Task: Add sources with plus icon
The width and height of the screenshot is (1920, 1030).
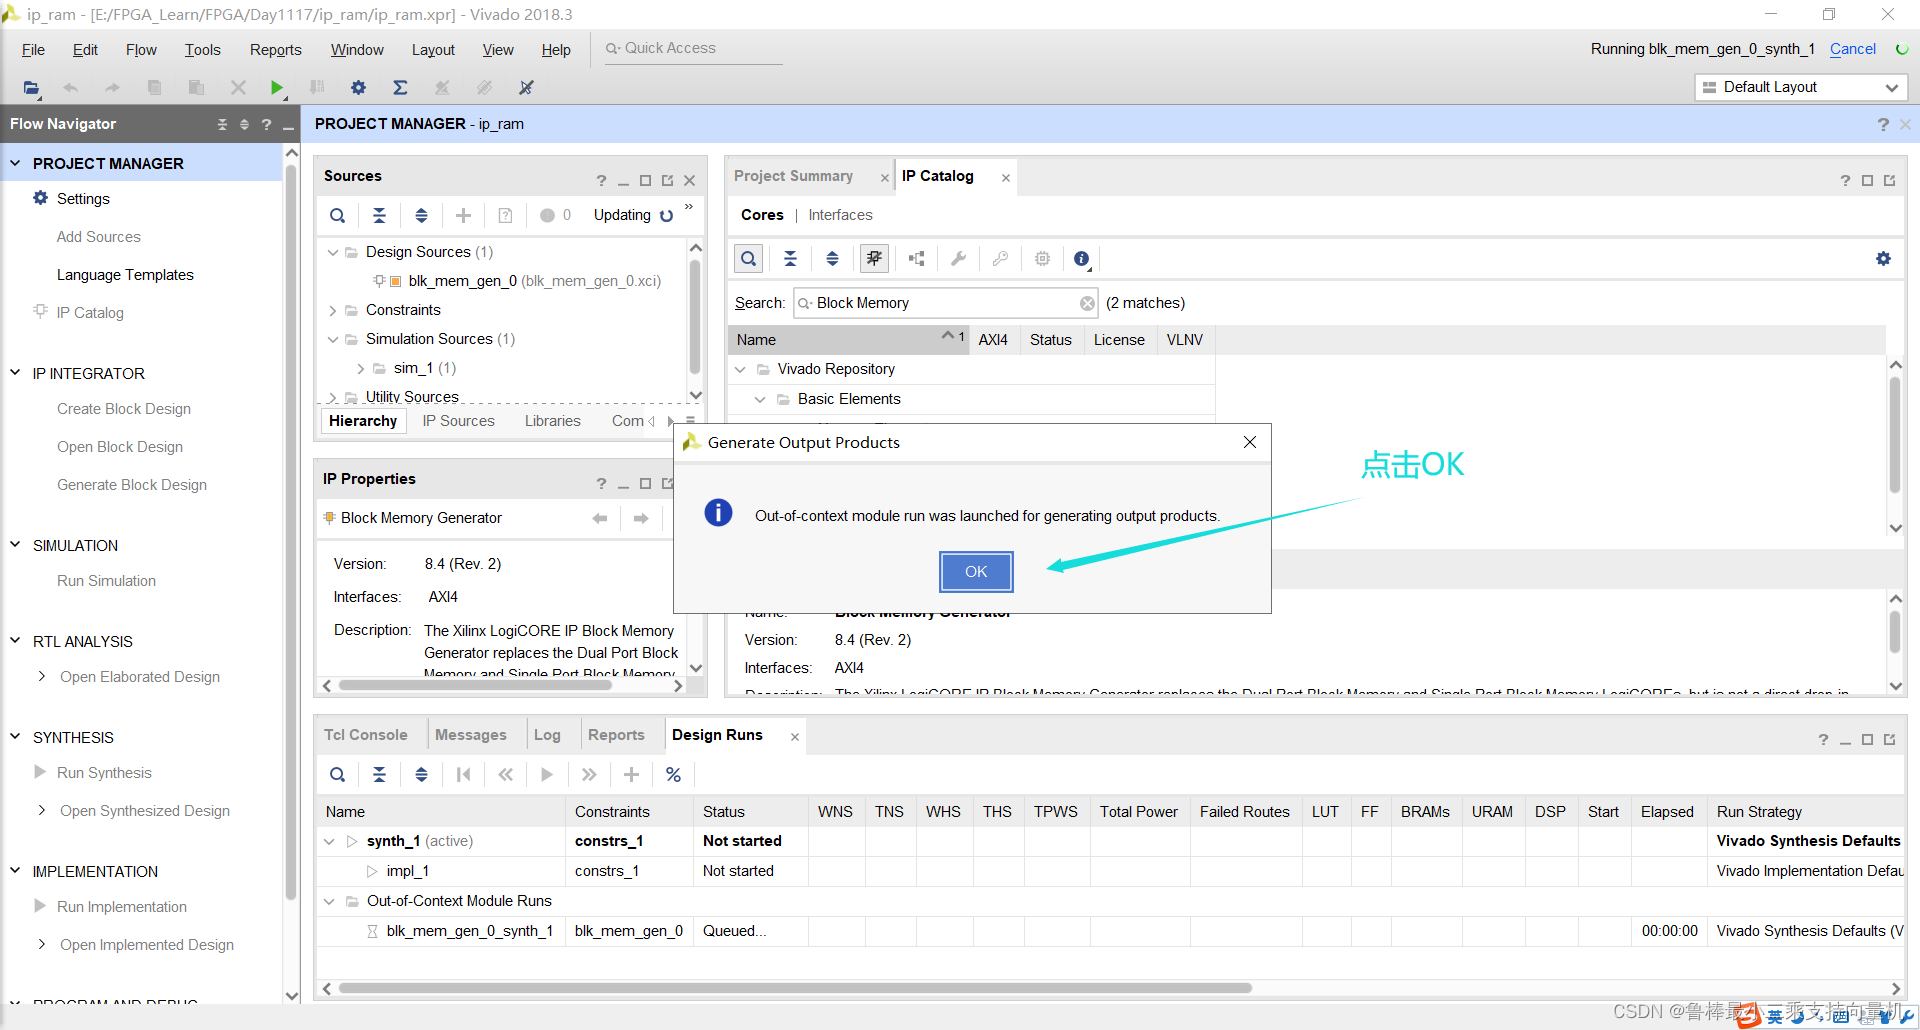Action: click(x=464, y=215)
